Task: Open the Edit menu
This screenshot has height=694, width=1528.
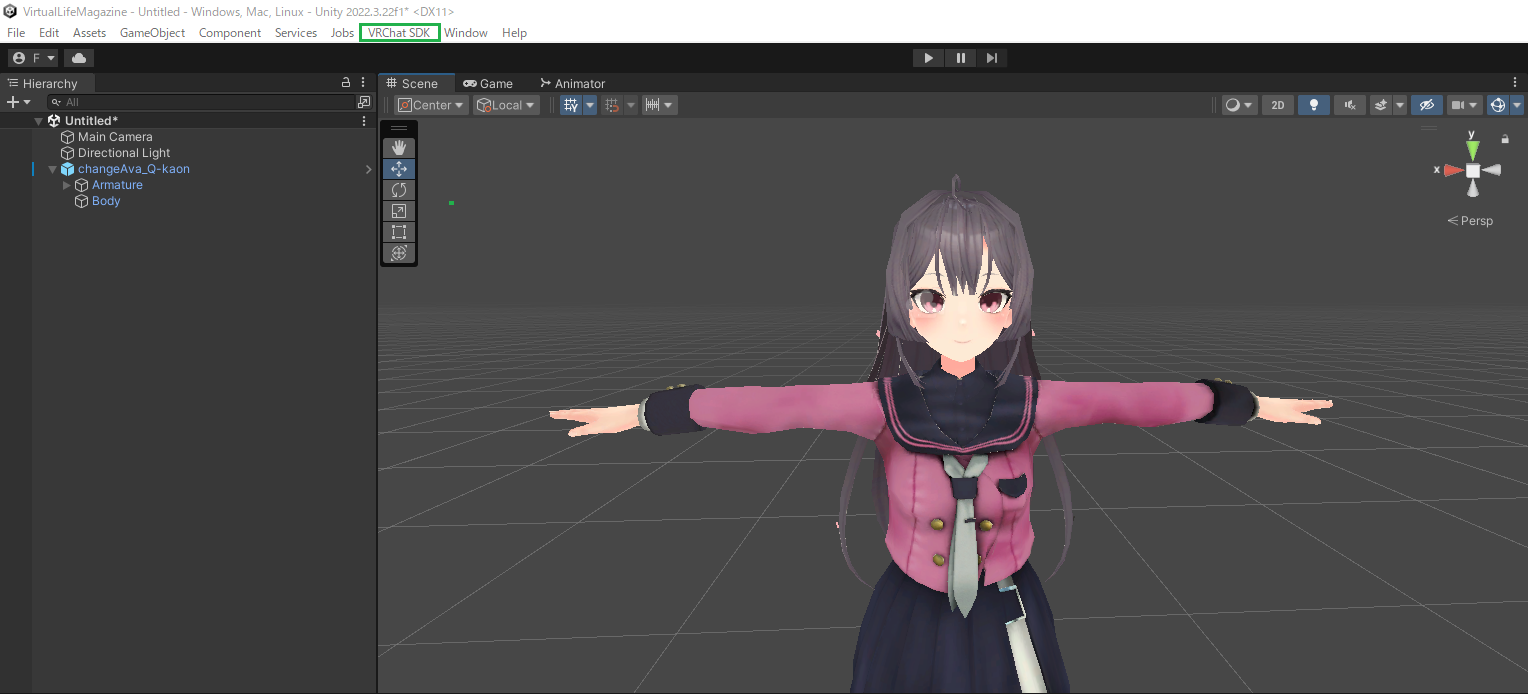Action: (x=49, y=33)
